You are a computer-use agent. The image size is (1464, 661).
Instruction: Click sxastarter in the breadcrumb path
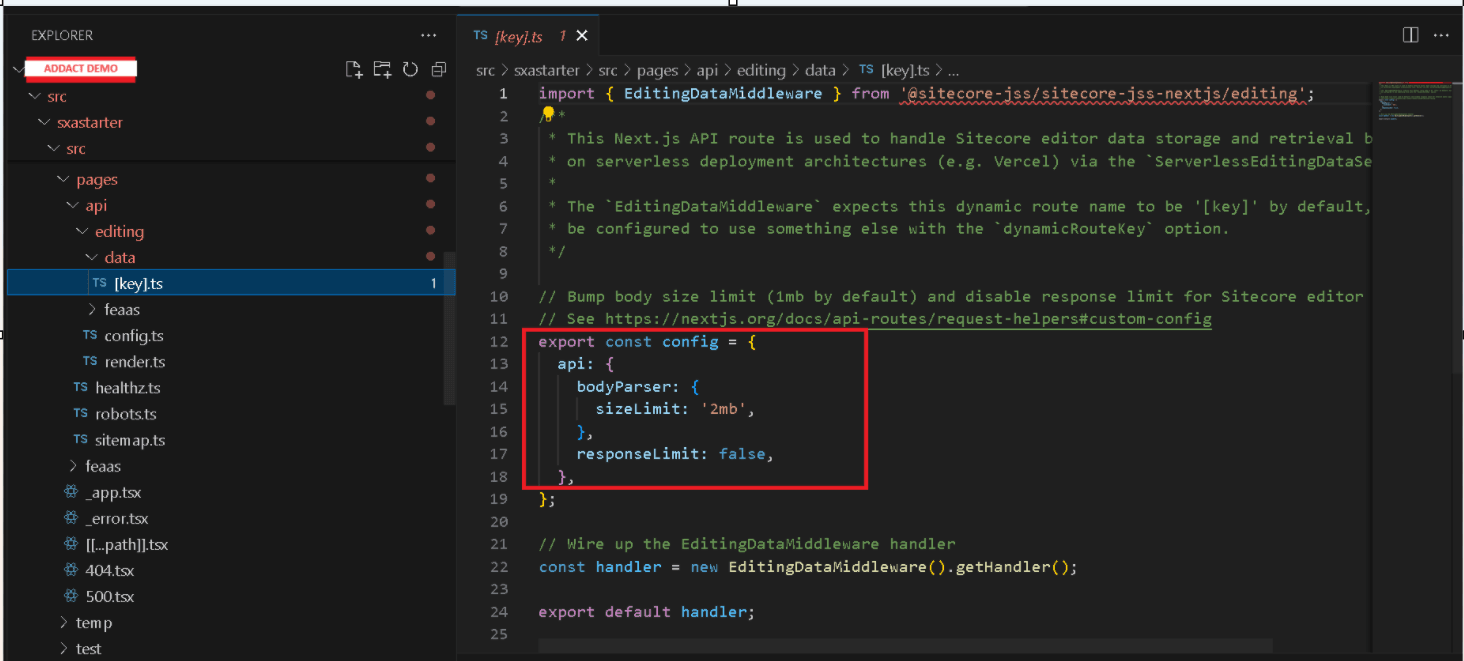point(545,70)
